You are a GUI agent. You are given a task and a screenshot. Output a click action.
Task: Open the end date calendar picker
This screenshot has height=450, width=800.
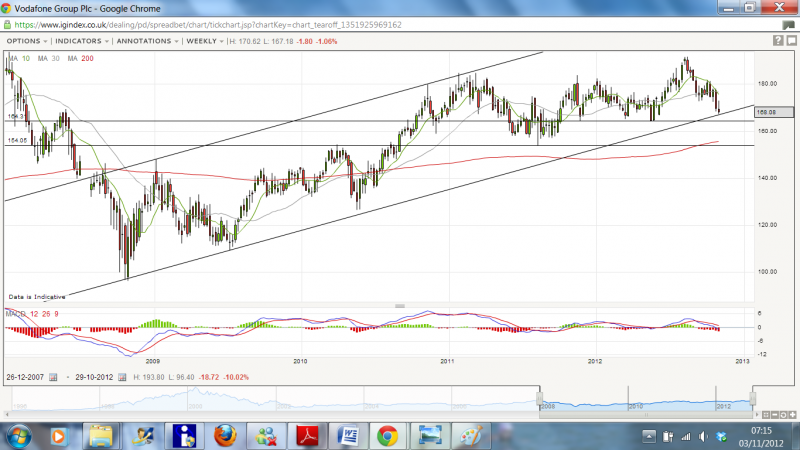pyautogui.click(x=122, y=377)
